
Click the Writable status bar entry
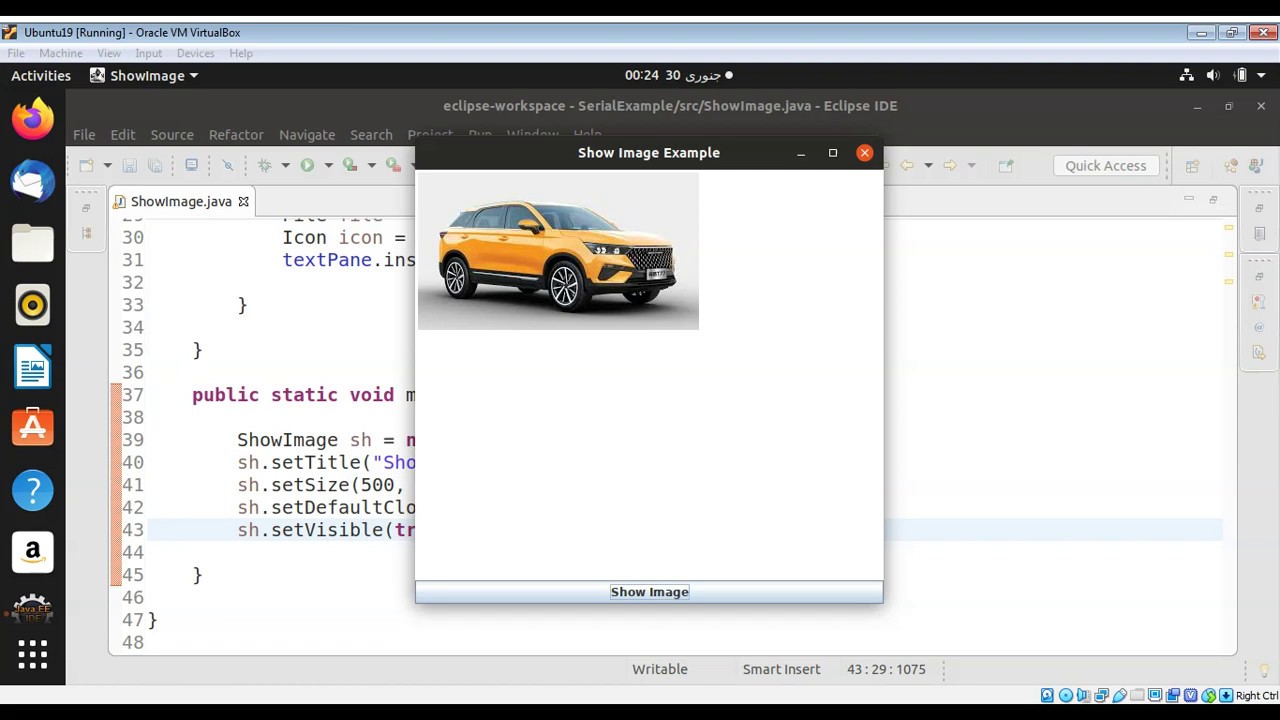(659, 669)
